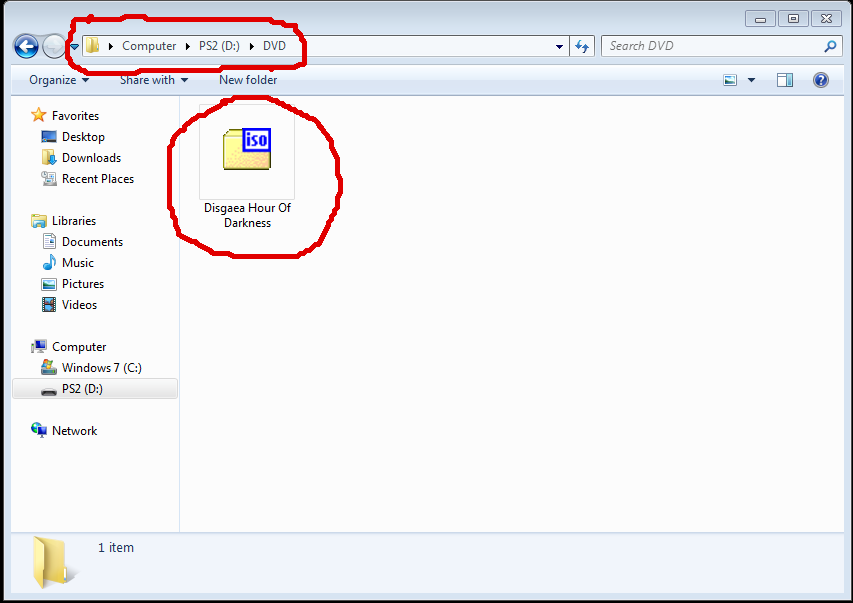Toggle the preview pane button
Viewport: 853px width, 603px height.
(785, 80)
